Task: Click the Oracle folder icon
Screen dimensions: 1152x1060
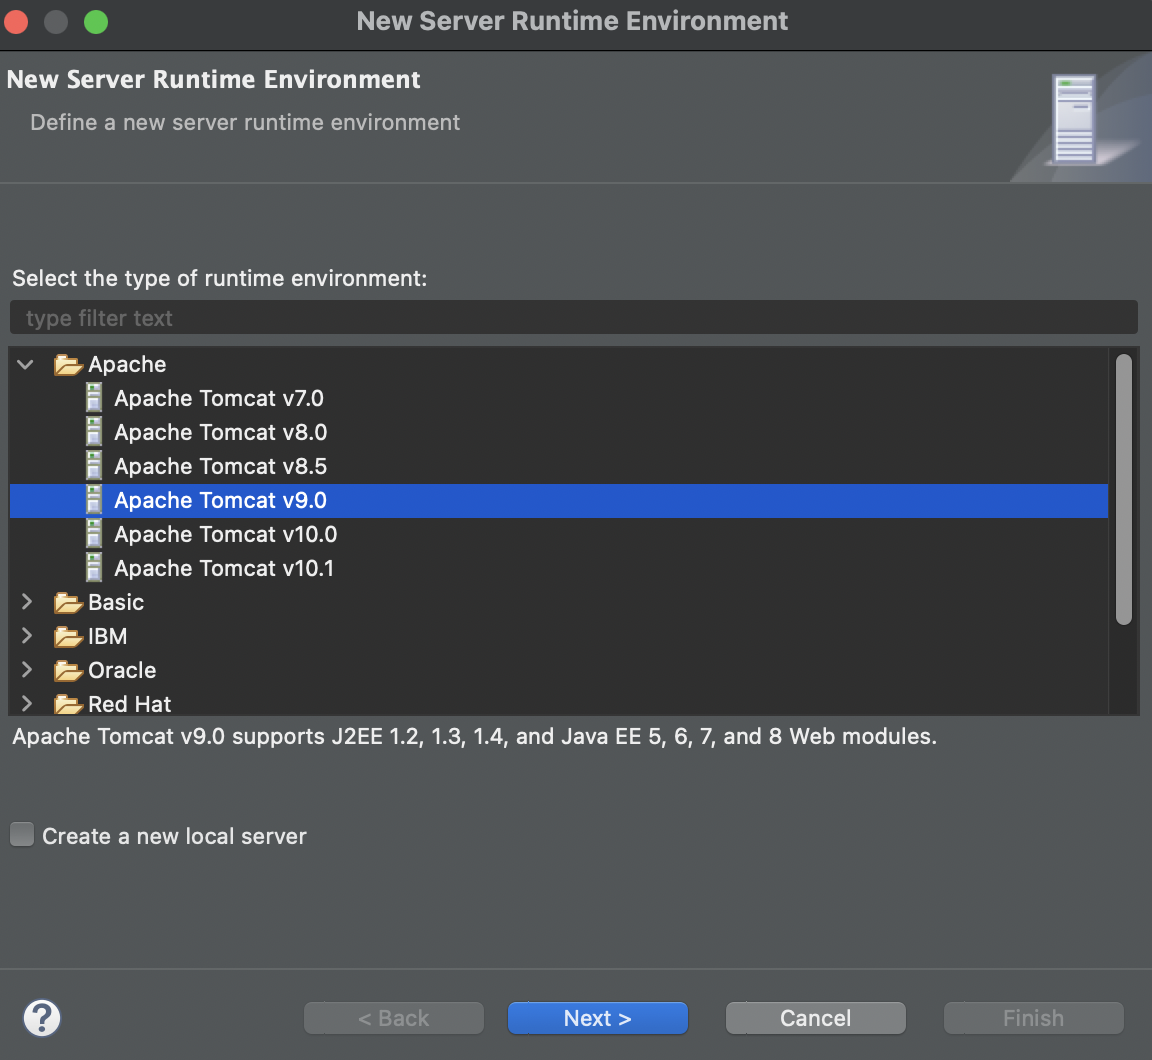Action: [x=68, y=670]
